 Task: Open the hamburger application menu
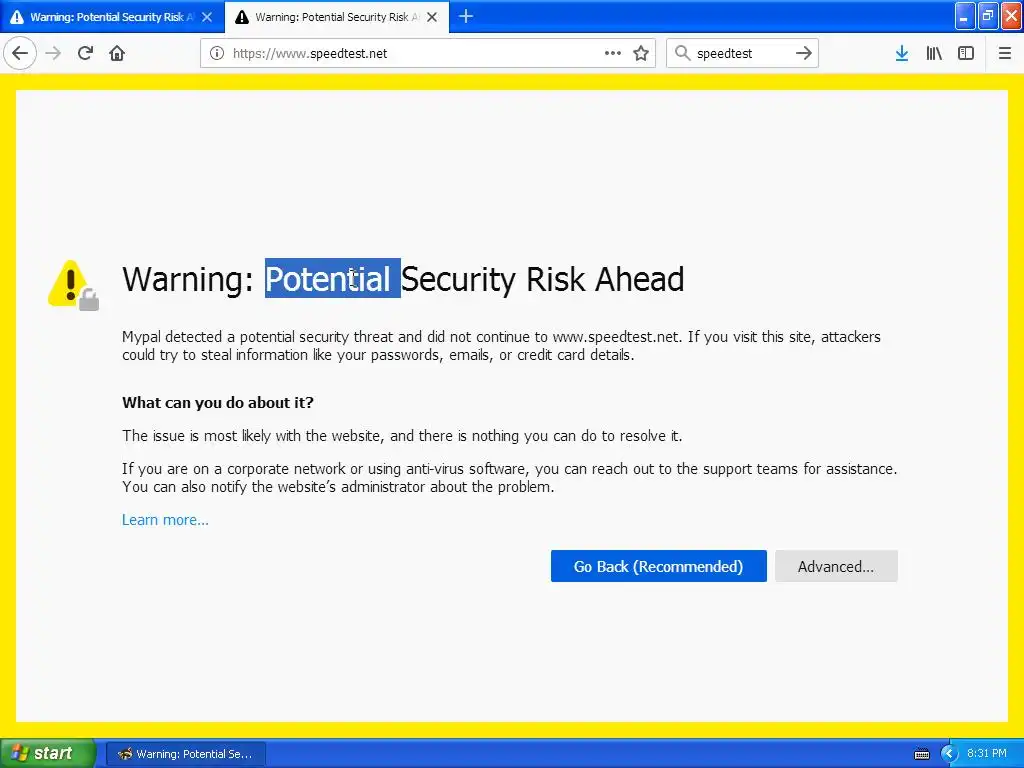[1005, 53]
